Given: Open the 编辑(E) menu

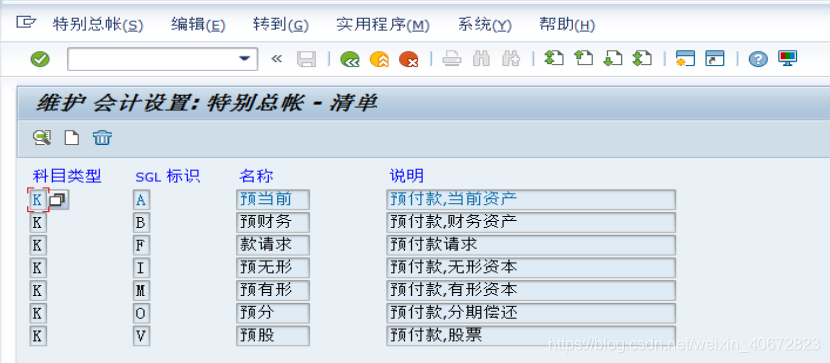Looking at the screenshot, I should click(x=198, y=24).
